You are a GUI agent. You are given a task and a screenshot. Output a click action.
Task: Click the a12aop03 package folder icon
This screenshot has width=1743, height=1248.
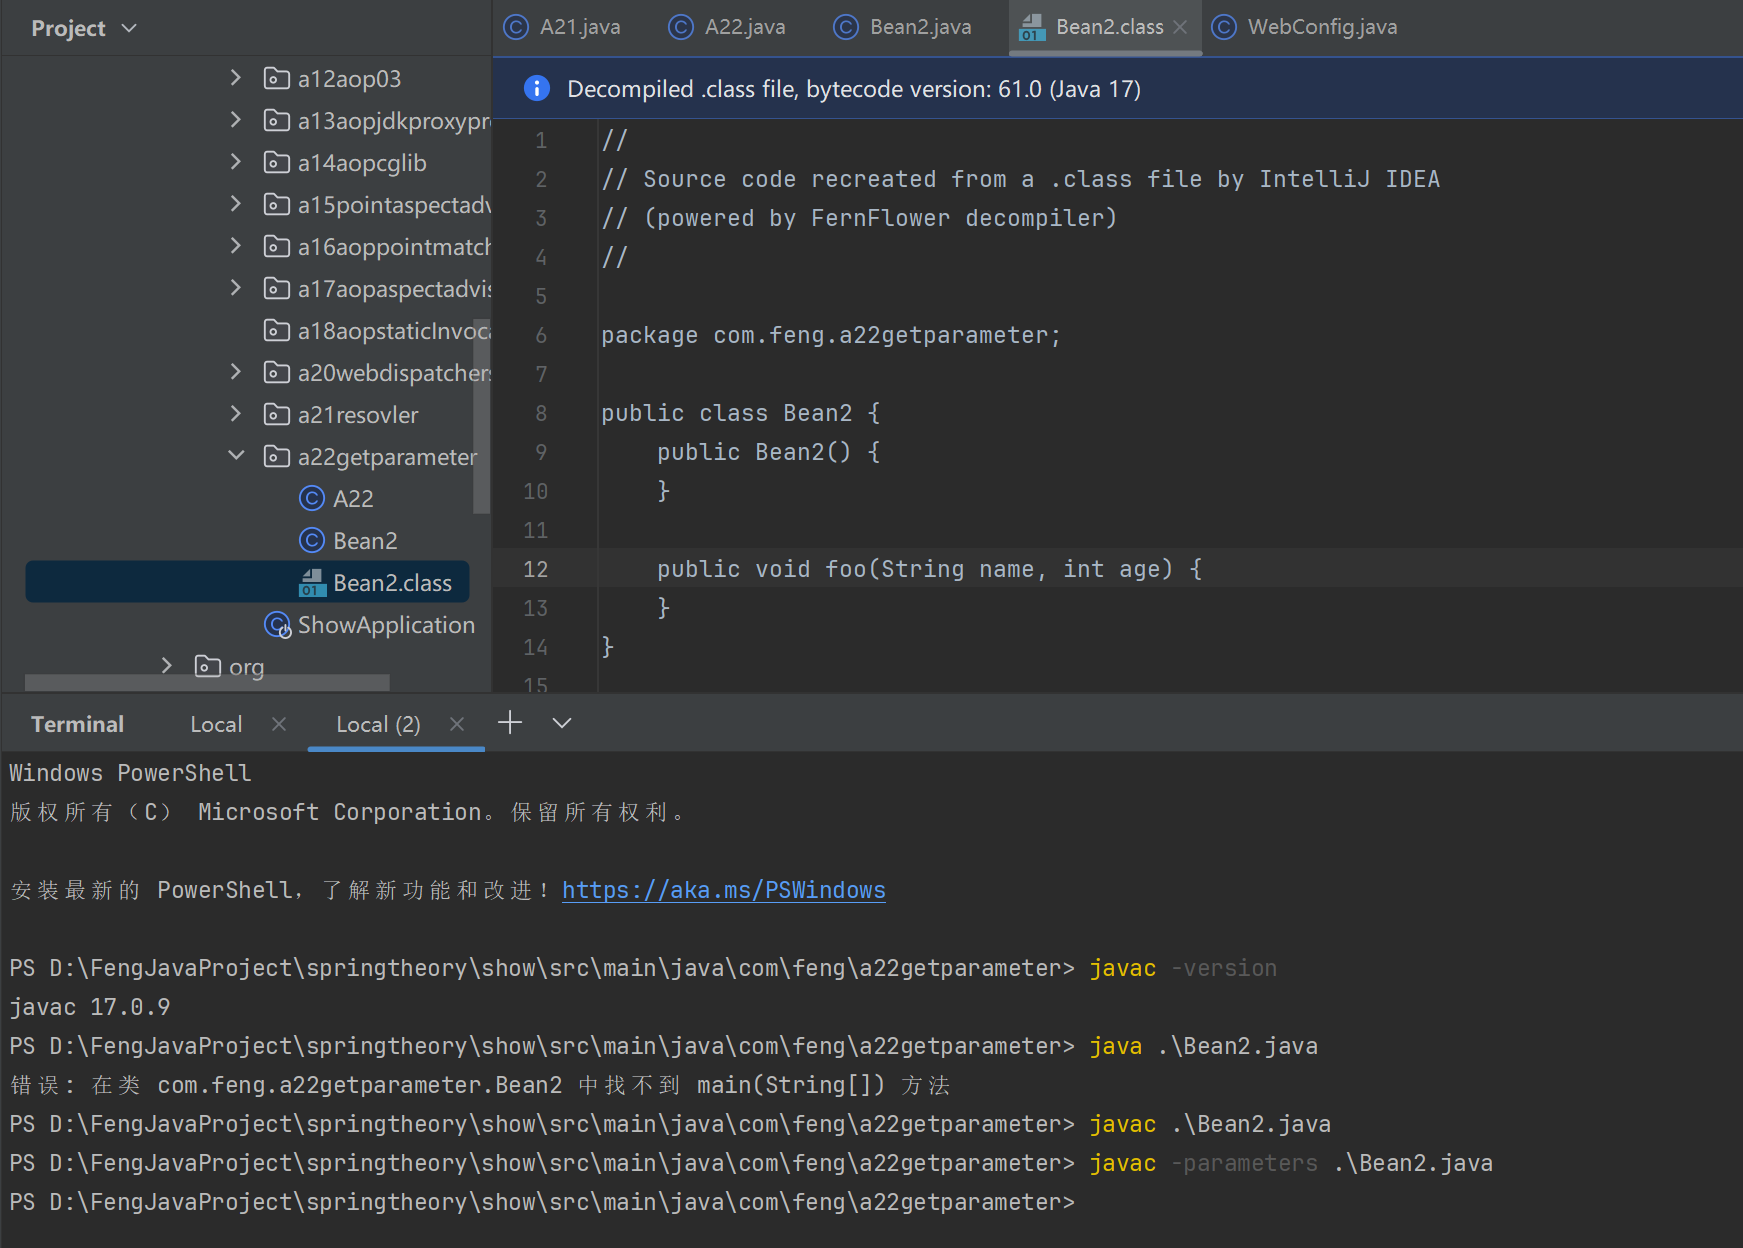click(277, 78)
